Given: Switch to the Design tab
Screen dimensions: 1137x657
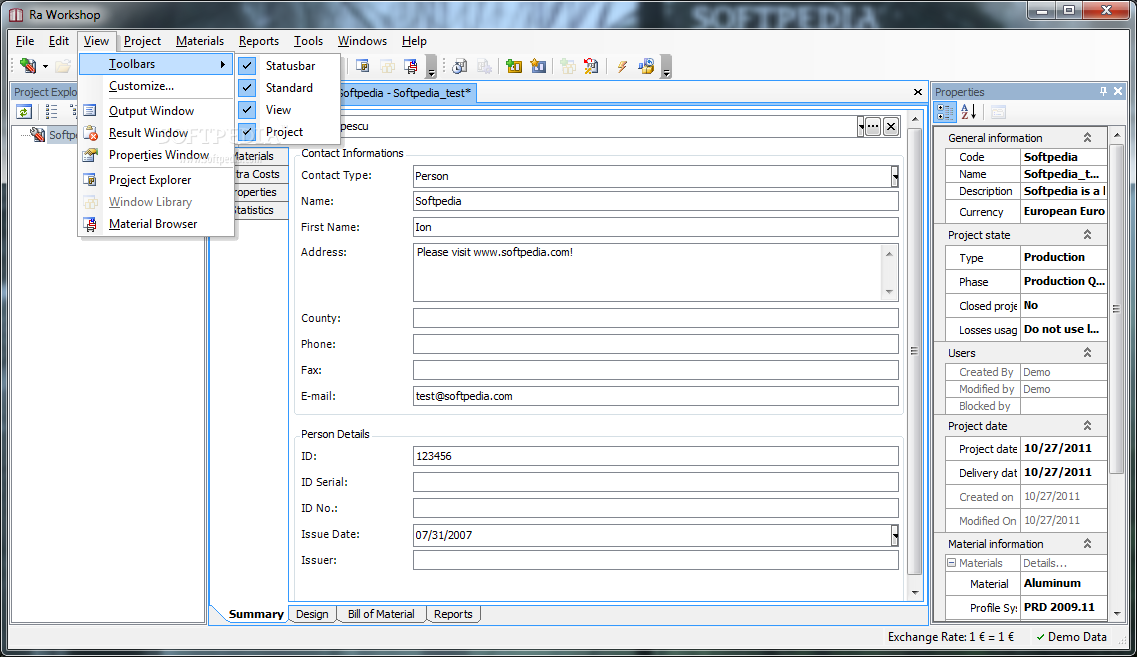Looking at the screenshot, I should pos(313,614).
